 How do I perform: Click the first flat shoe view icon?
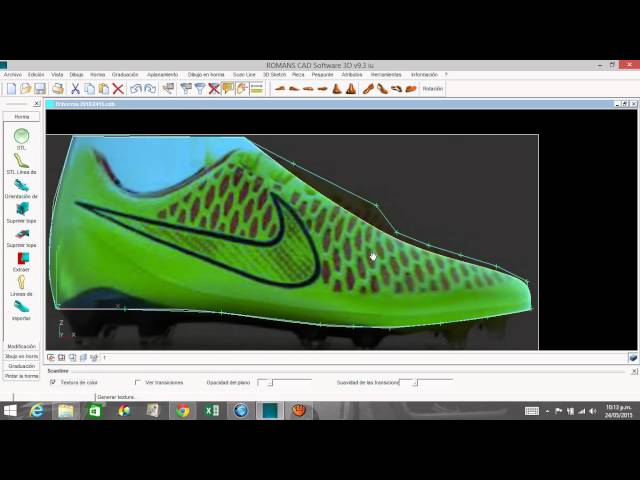(x=280, y=88)
